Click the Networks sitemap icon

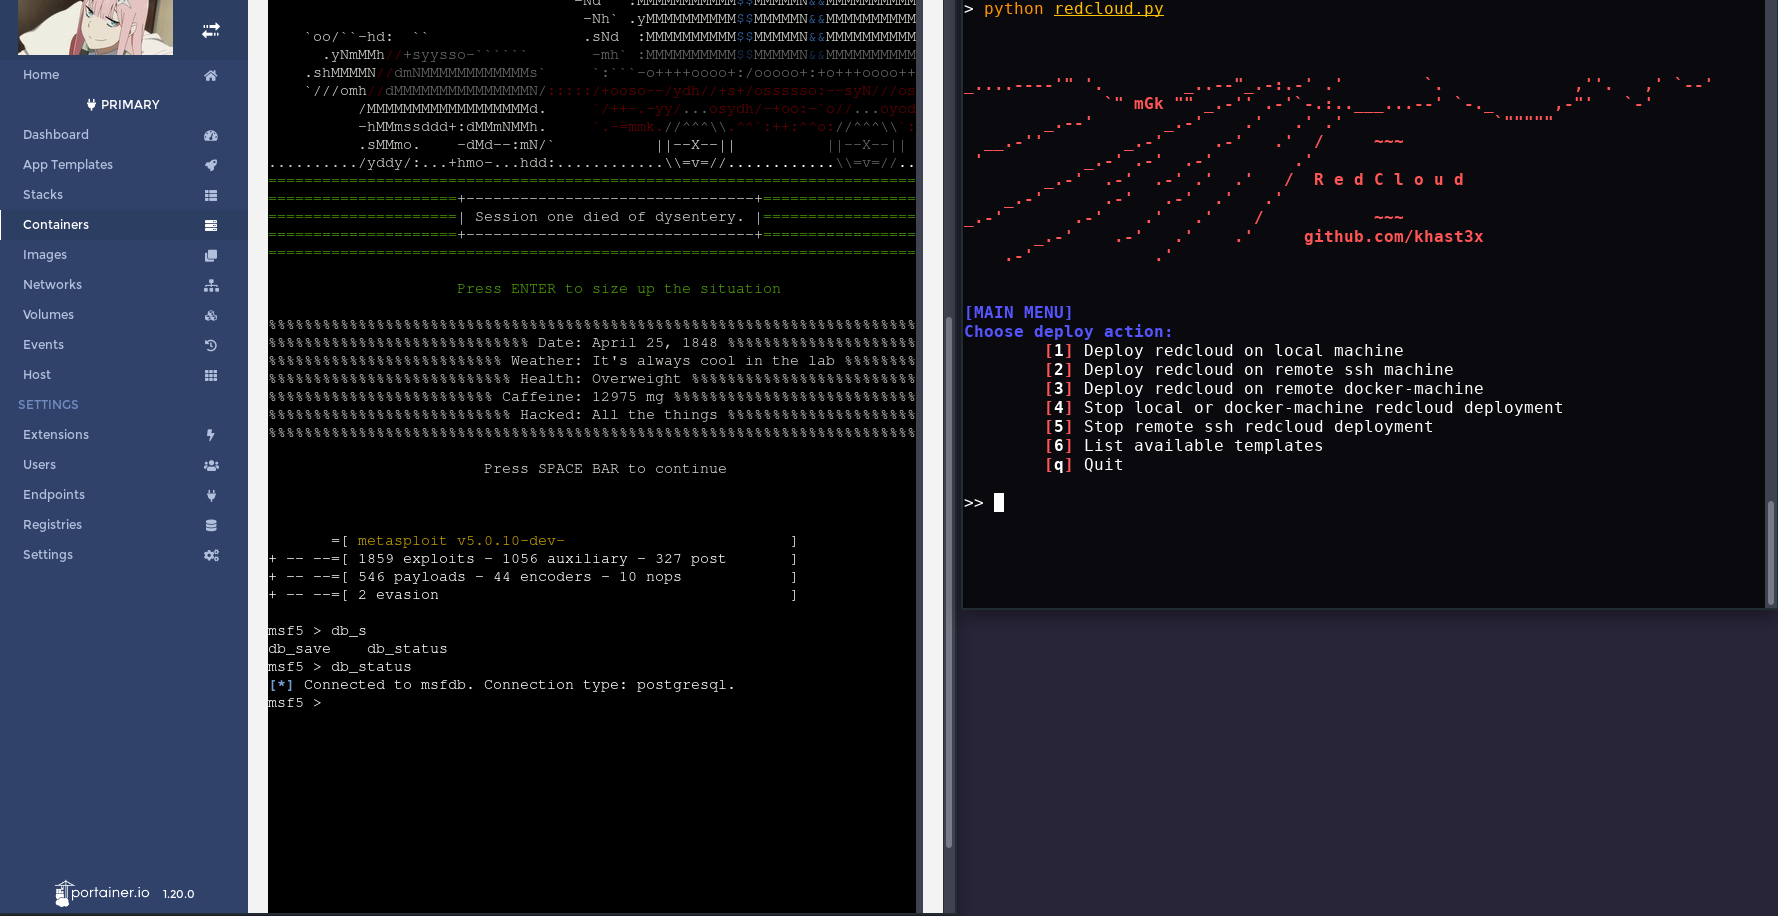click(x=211, y=285)
